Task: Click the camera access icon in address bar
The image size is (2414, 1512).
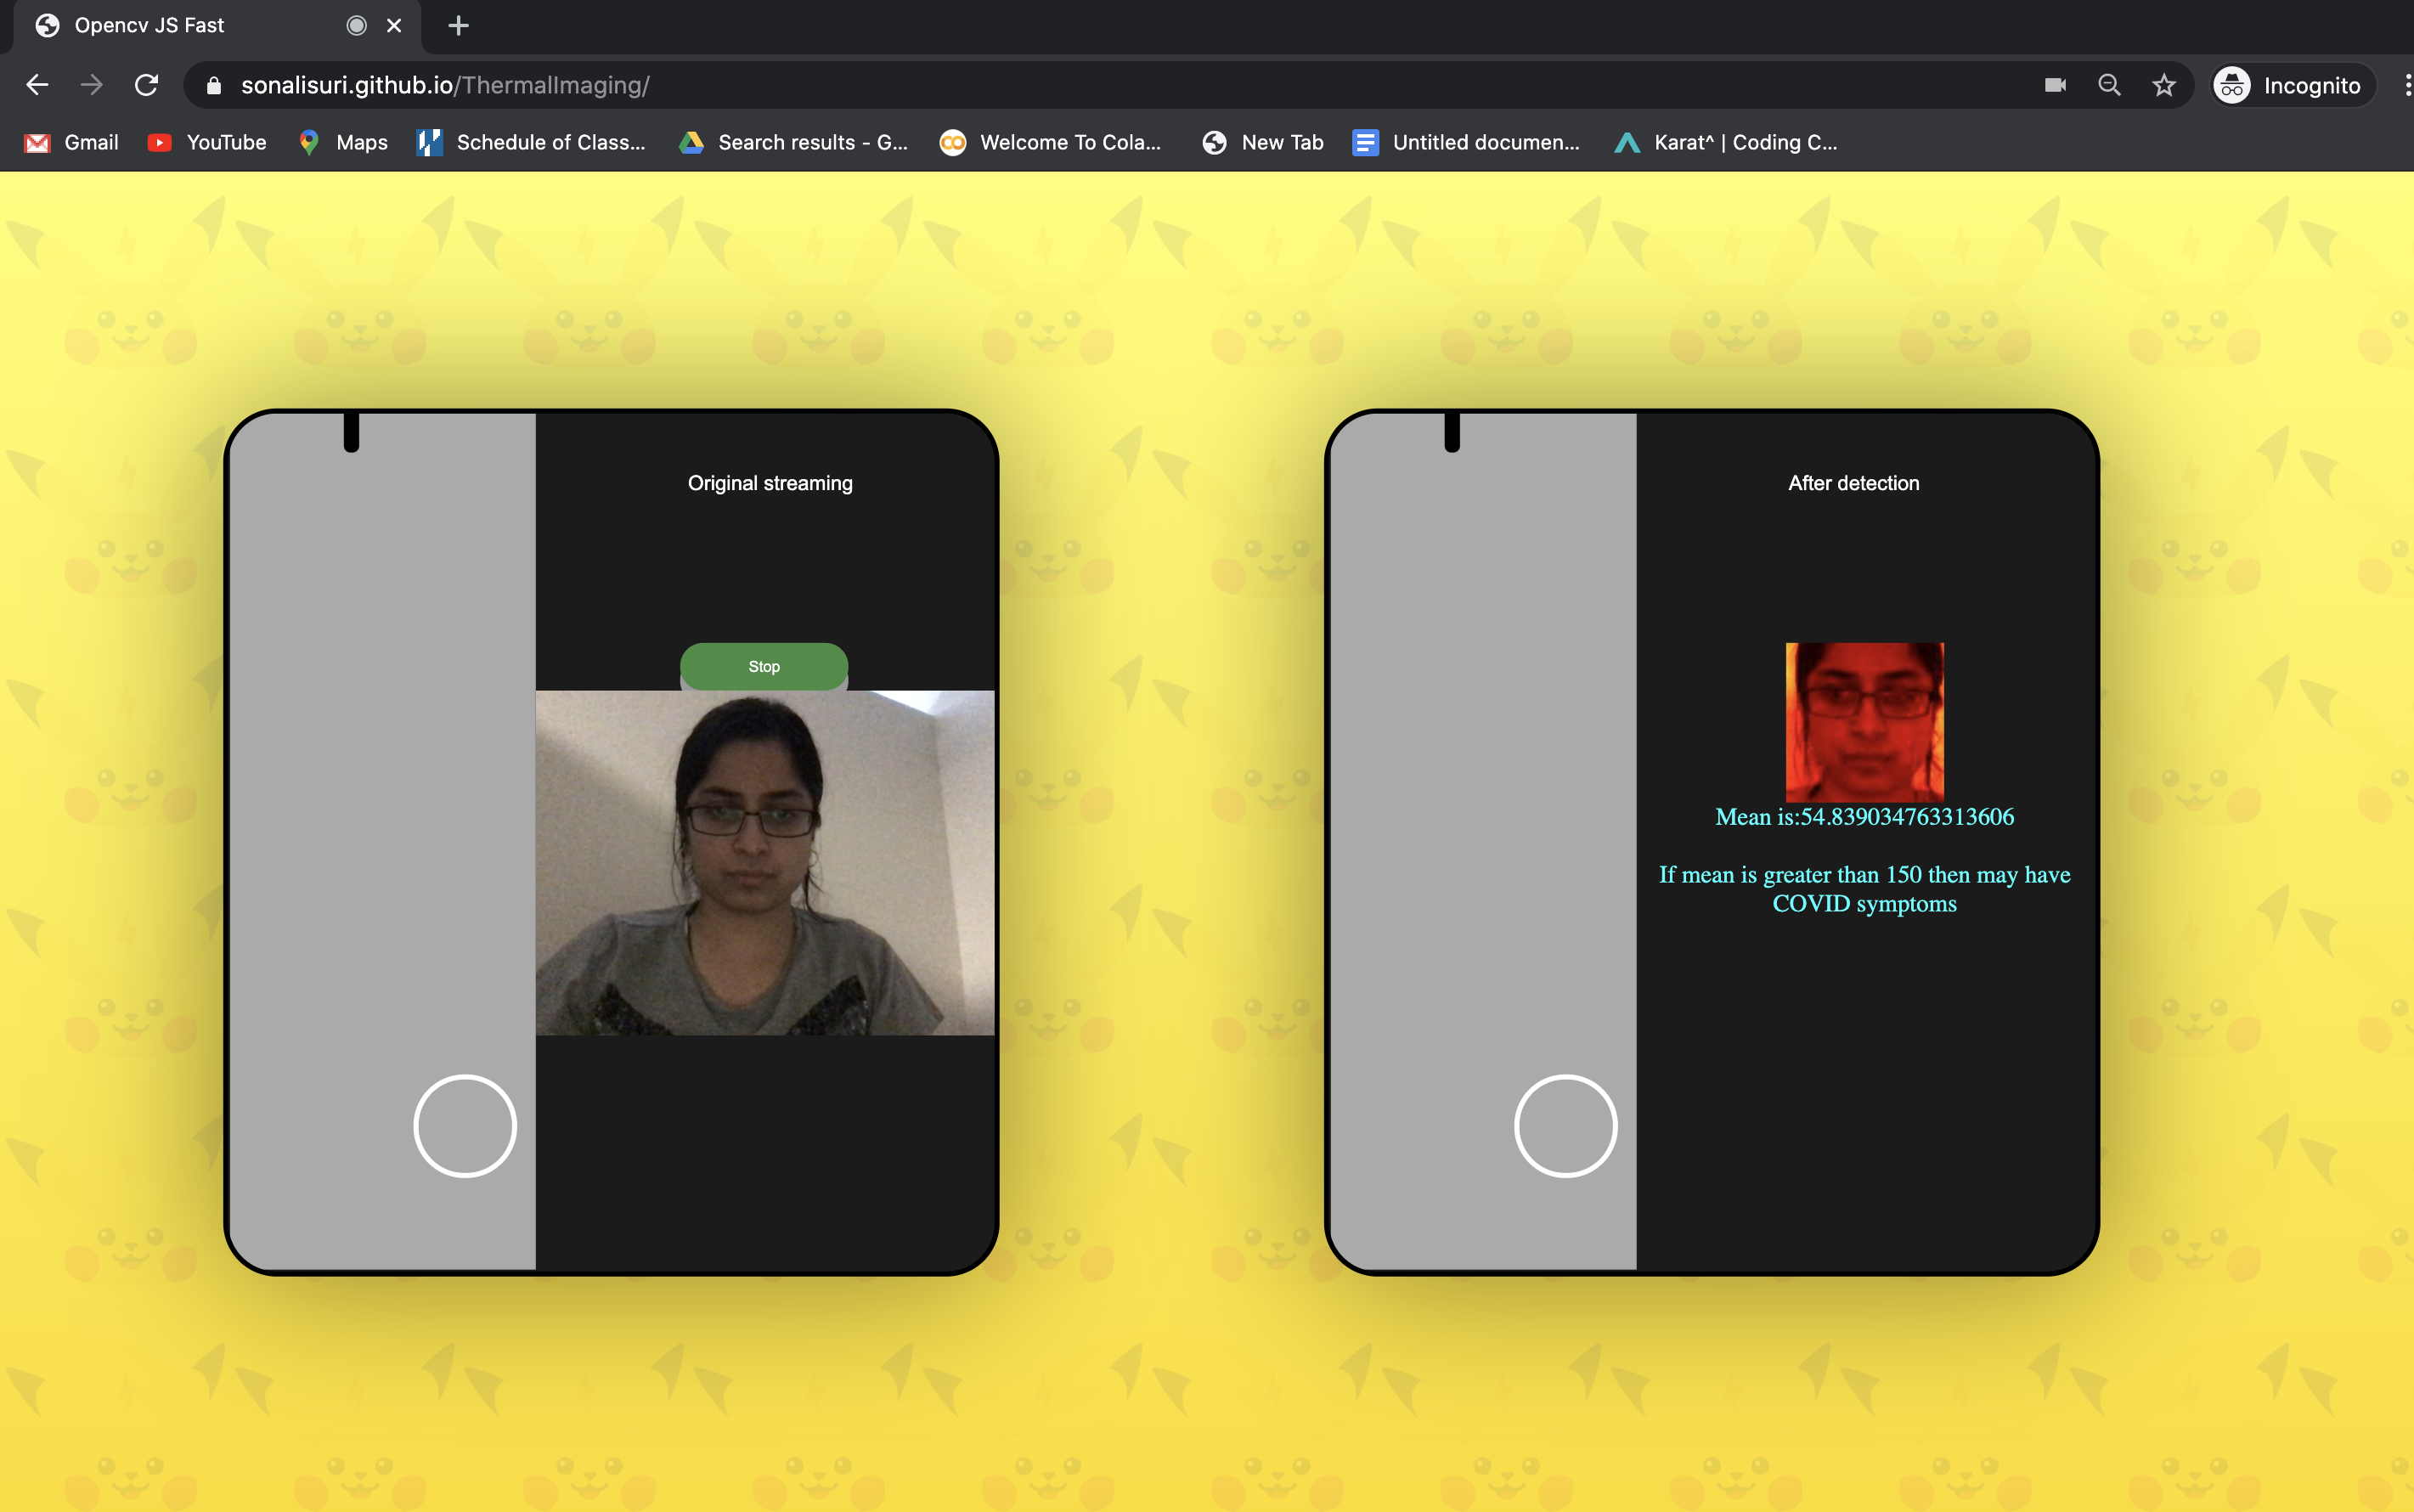Action: coord(2055,85)
